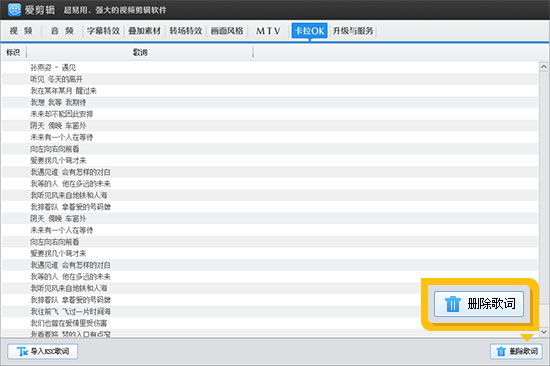Click the scrollbar down arrow of lyrics list
The width and height of the screenshot is (550, 366).
544,332
